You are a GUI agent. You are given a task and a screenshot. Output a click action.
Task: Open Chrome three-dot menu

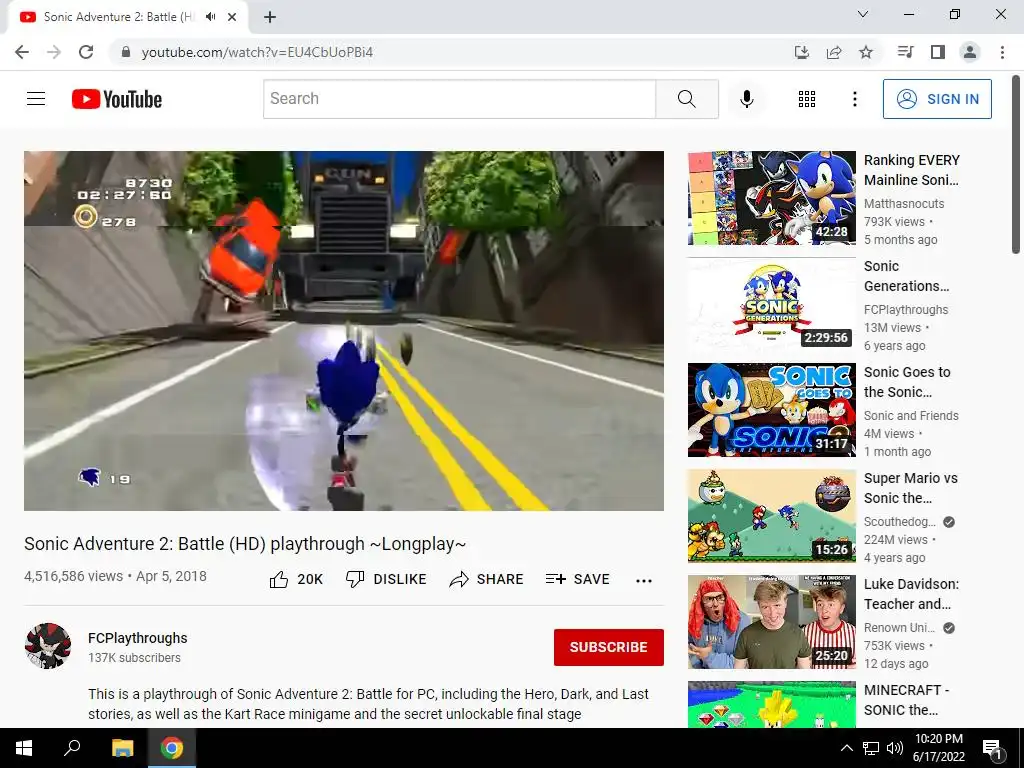click(1002, 52)
